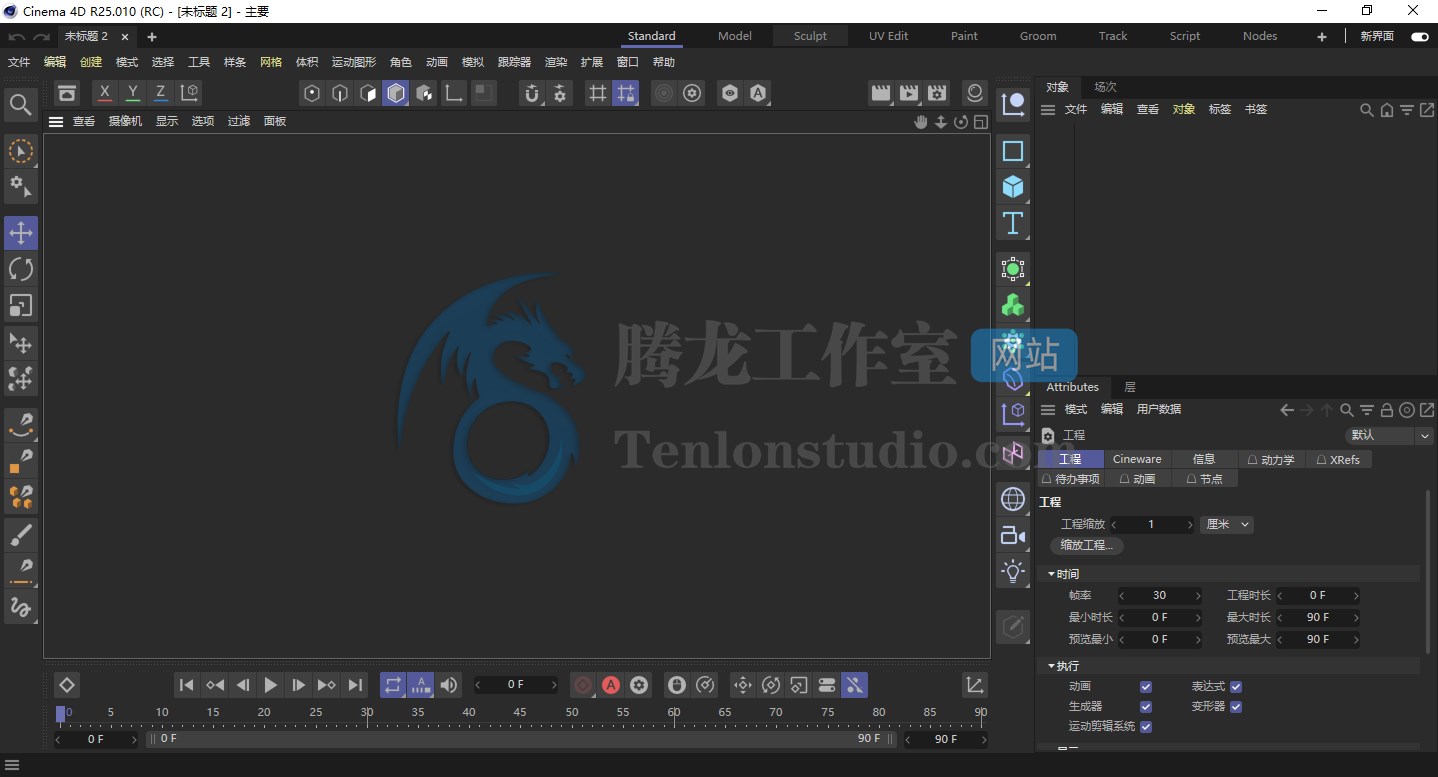Select the Scale tool
The height and width of the screenshot is (777, 1438).
tap(21, 305)
